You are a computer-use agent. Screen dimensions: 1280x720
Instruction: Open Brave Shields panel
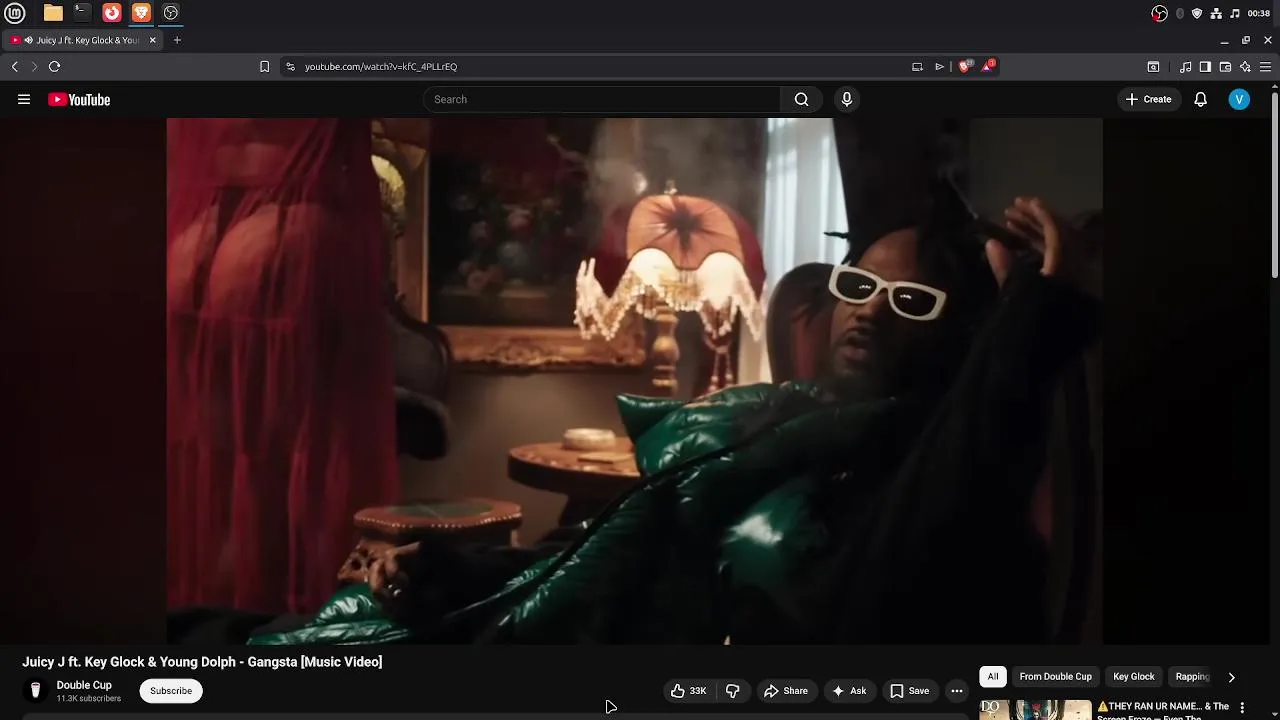[x=965, y=66]
